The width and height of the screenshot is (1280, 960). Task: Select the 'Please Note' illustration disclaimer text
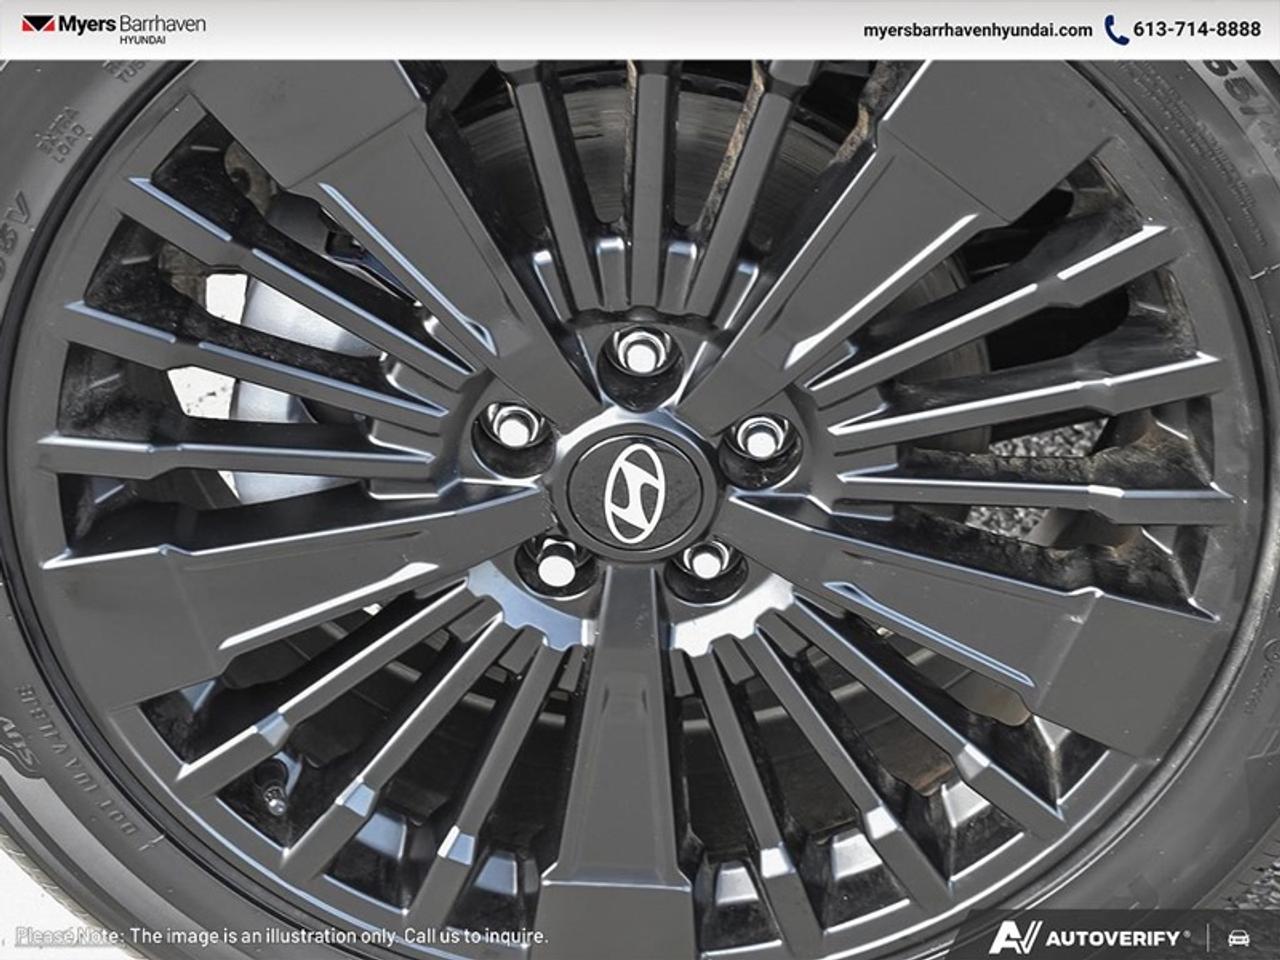point(282,936)
